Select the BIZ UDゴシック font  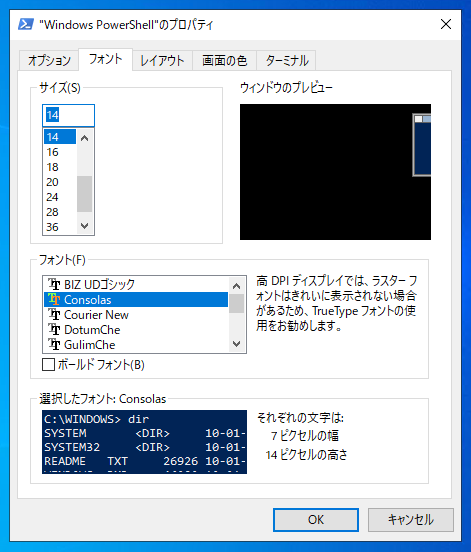(136, 284)
